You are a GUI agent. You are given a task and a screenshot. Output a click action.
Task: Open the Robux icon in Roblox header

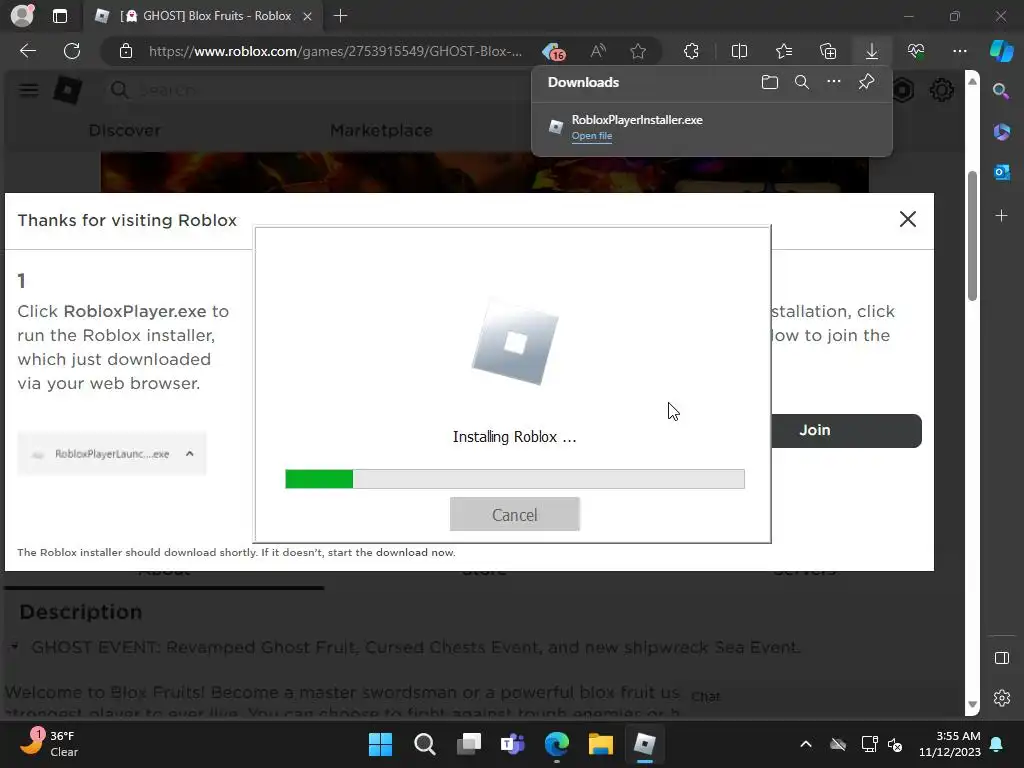tap(903, 90)
